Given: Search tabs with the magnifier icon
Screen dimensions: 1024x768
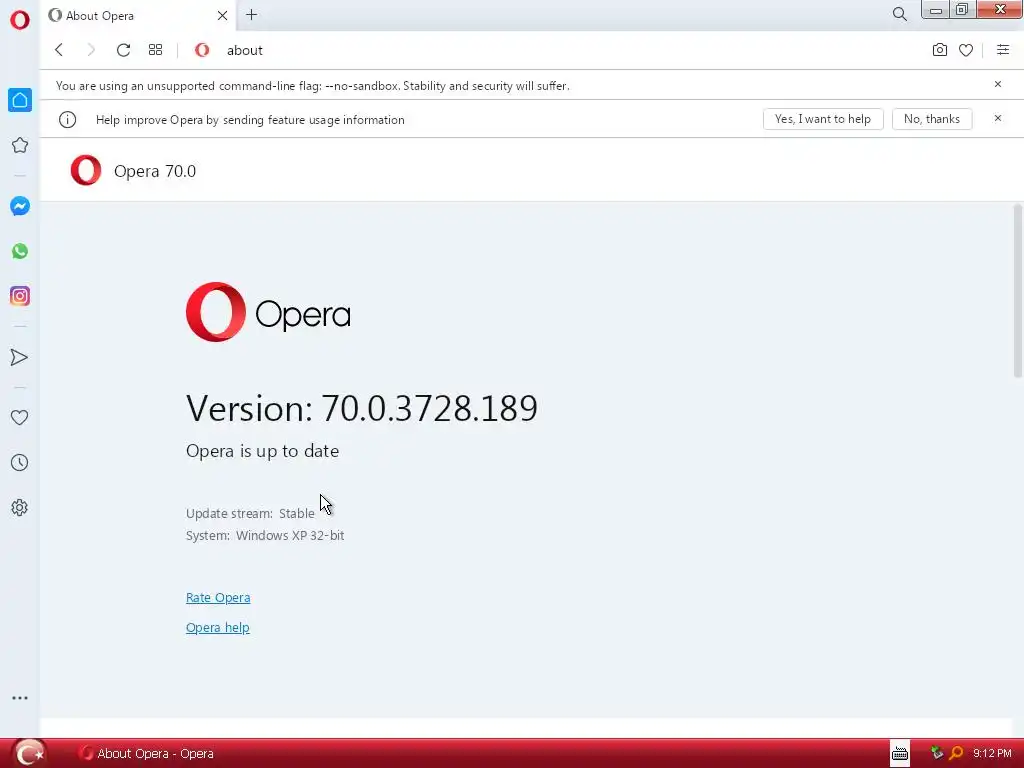Looking at the screenshot, I should coord(899,14).
